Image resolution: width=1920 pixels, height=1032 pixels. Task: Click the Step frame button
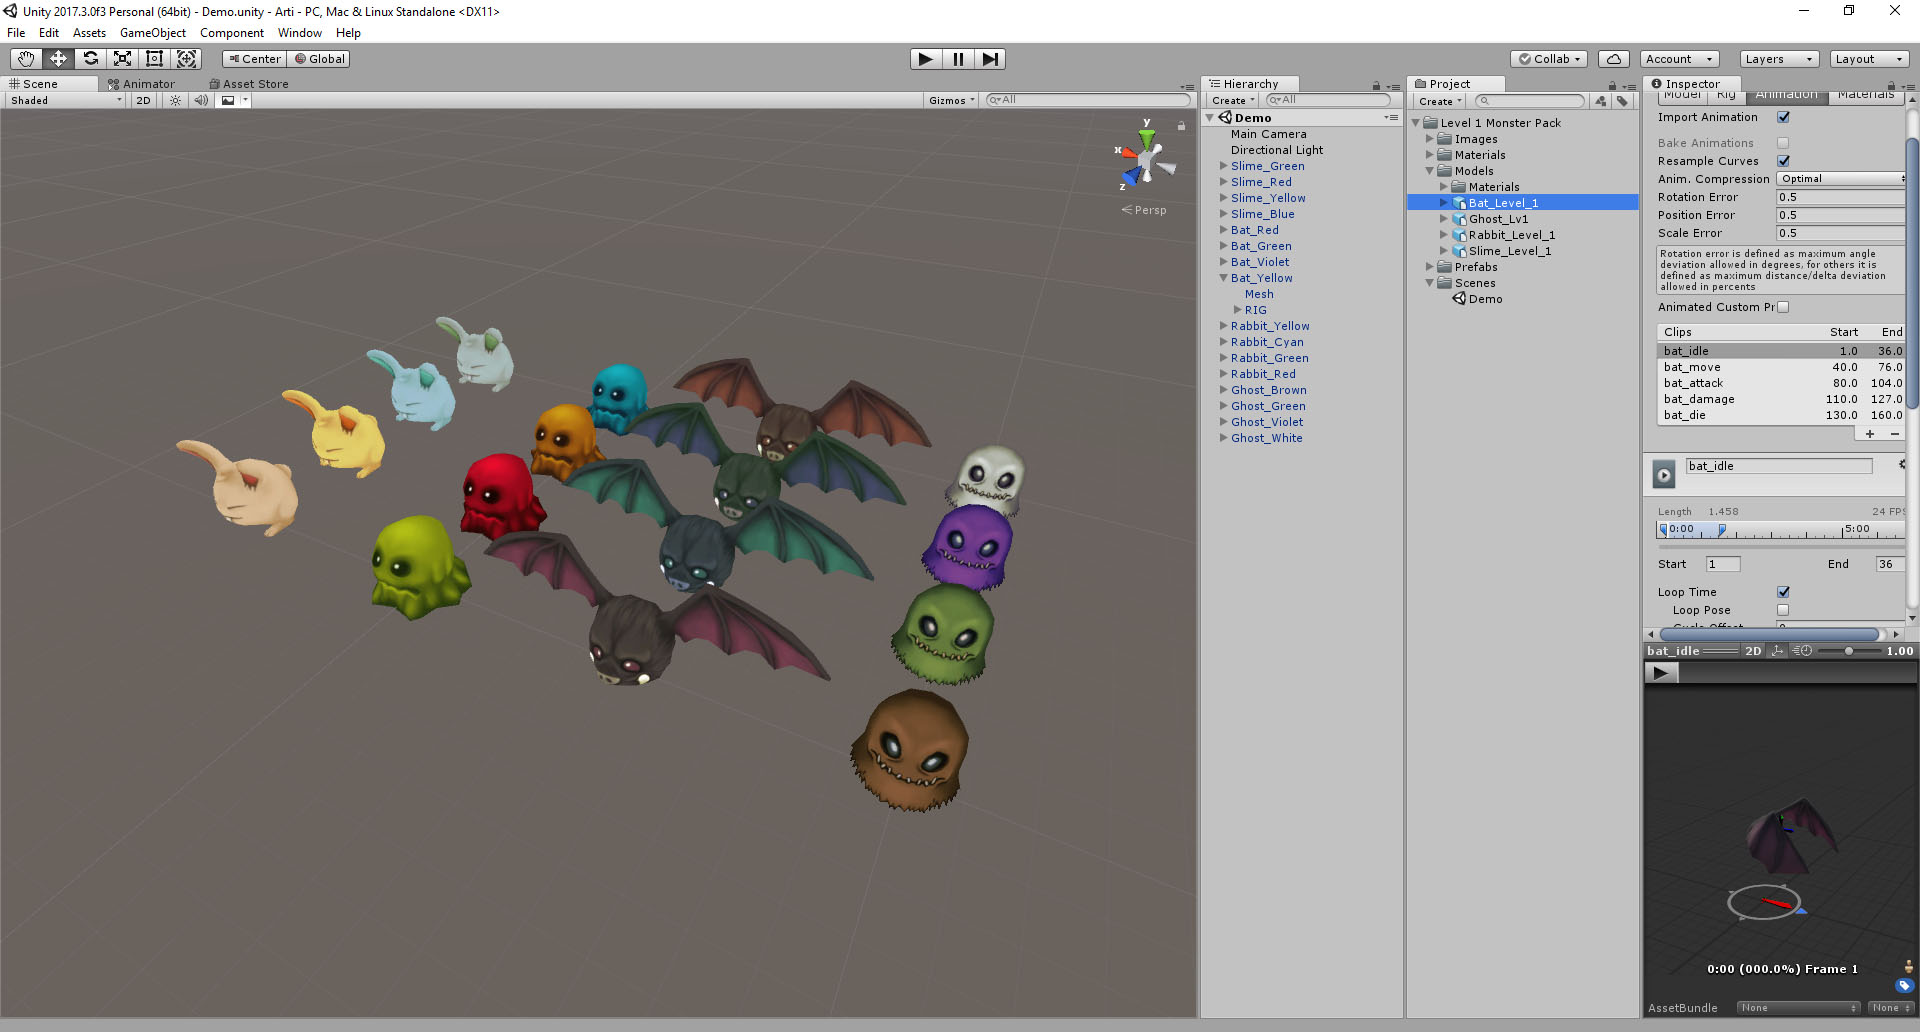pyautogui.click(x=990, y=59)
